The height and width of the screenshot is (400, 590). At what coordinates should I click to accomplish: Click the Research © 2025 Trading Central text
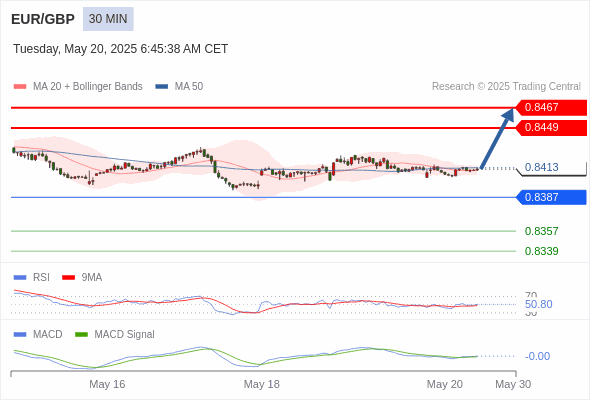point(506,87)
